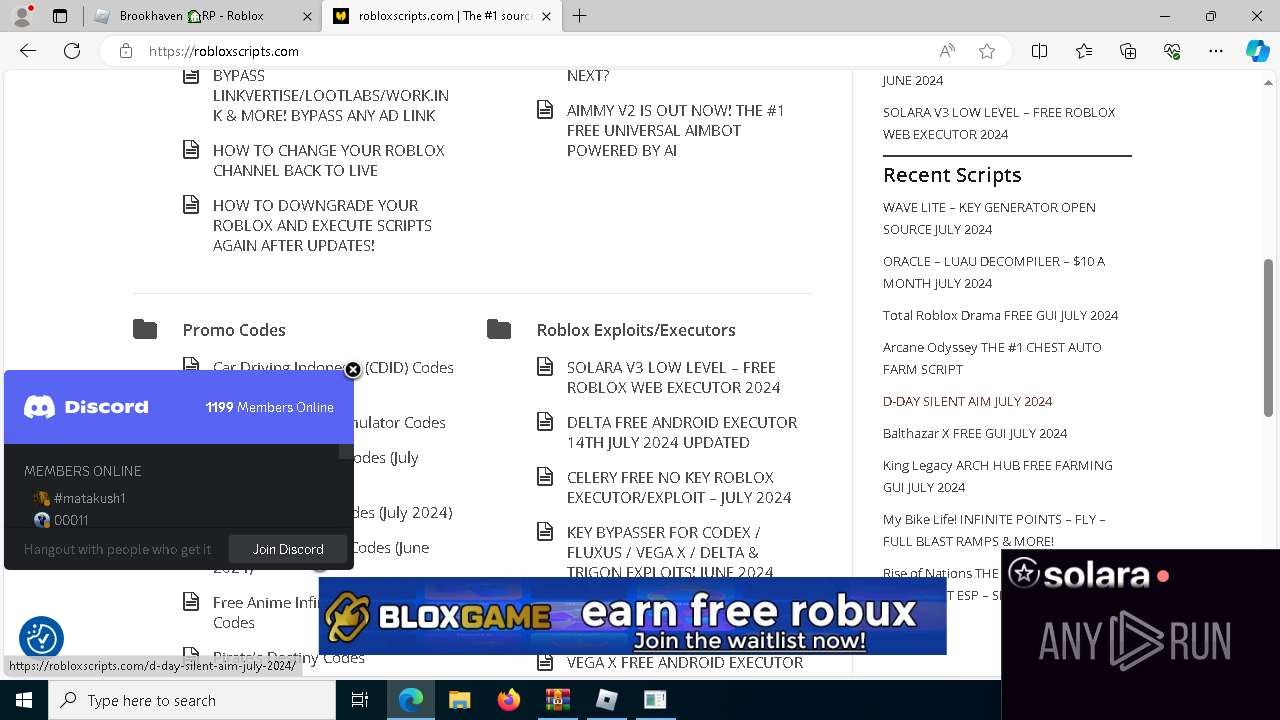The height and width of the screenshot is (720, 1280).
Task: Open AIMMY V2 IS OUT NOW link
Action: (x=676, y=130)
